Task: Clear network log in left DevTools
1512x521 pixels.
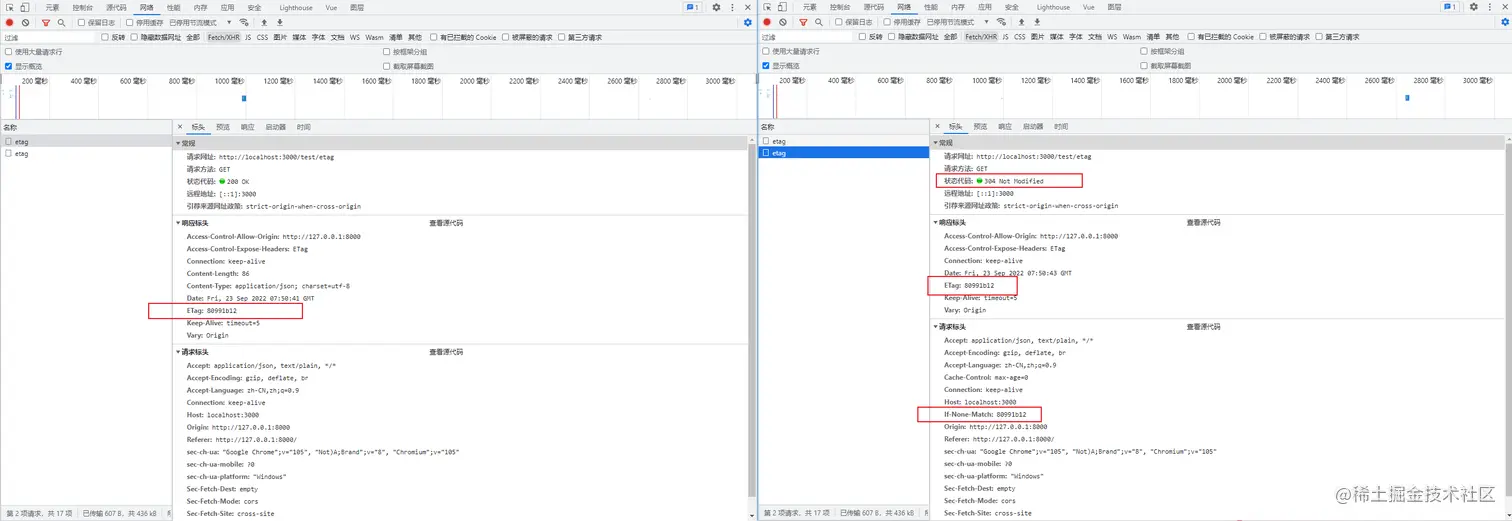Action: click(x=26, y=22)
